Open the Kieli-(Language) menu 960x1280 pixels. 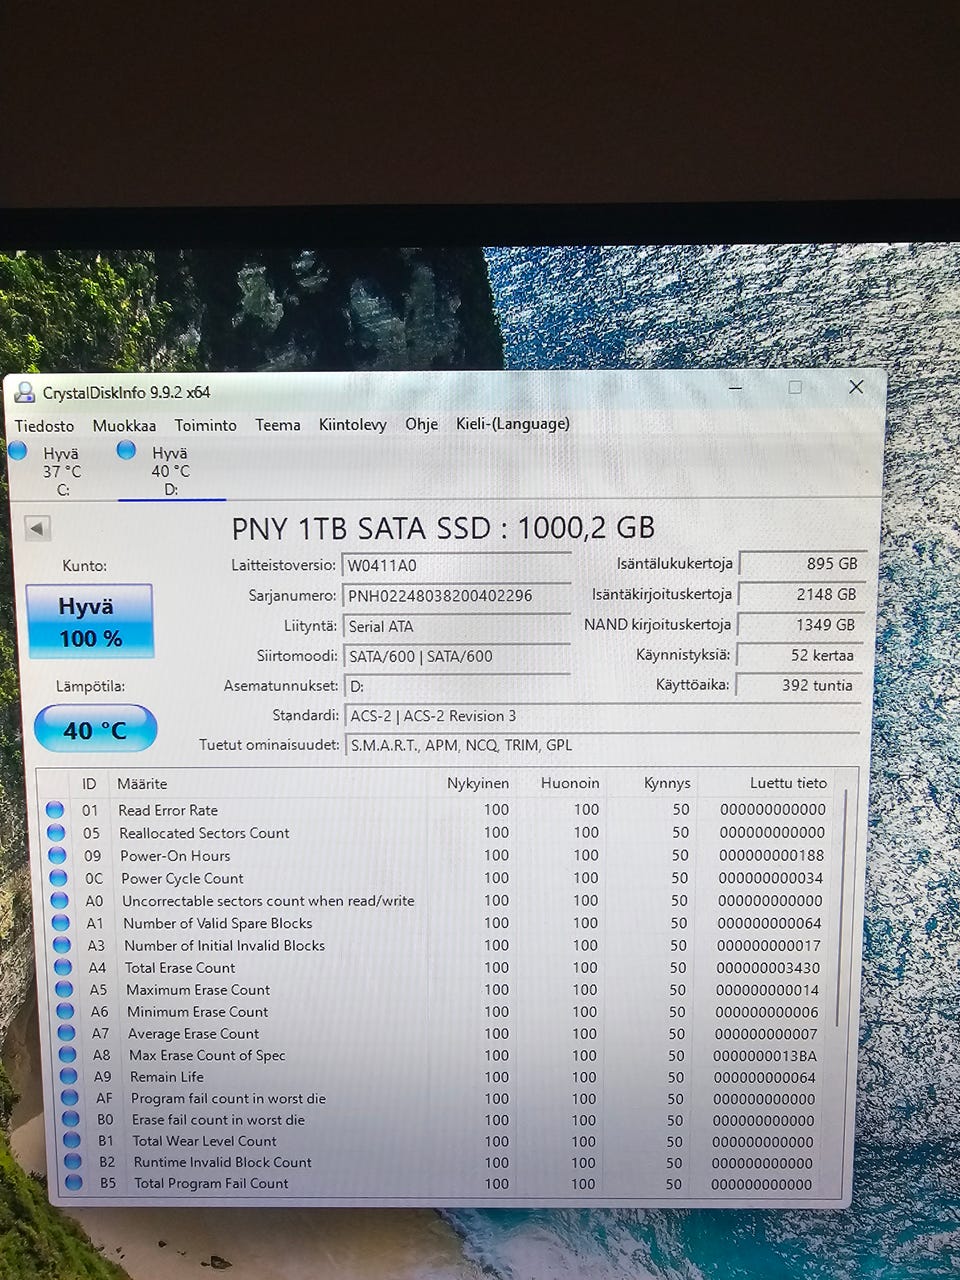point(512,424)
